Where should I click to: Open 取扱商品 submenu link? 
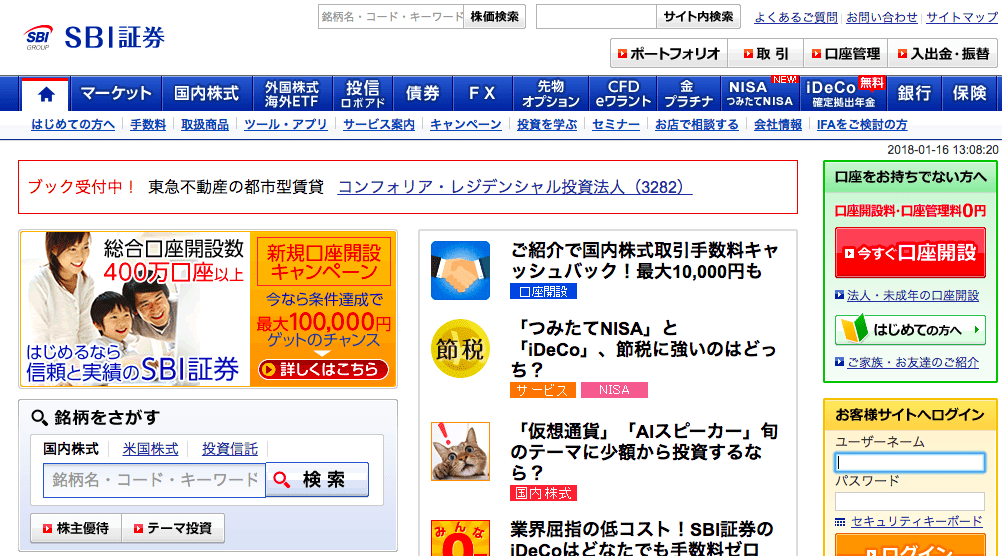tap(204, 125)
